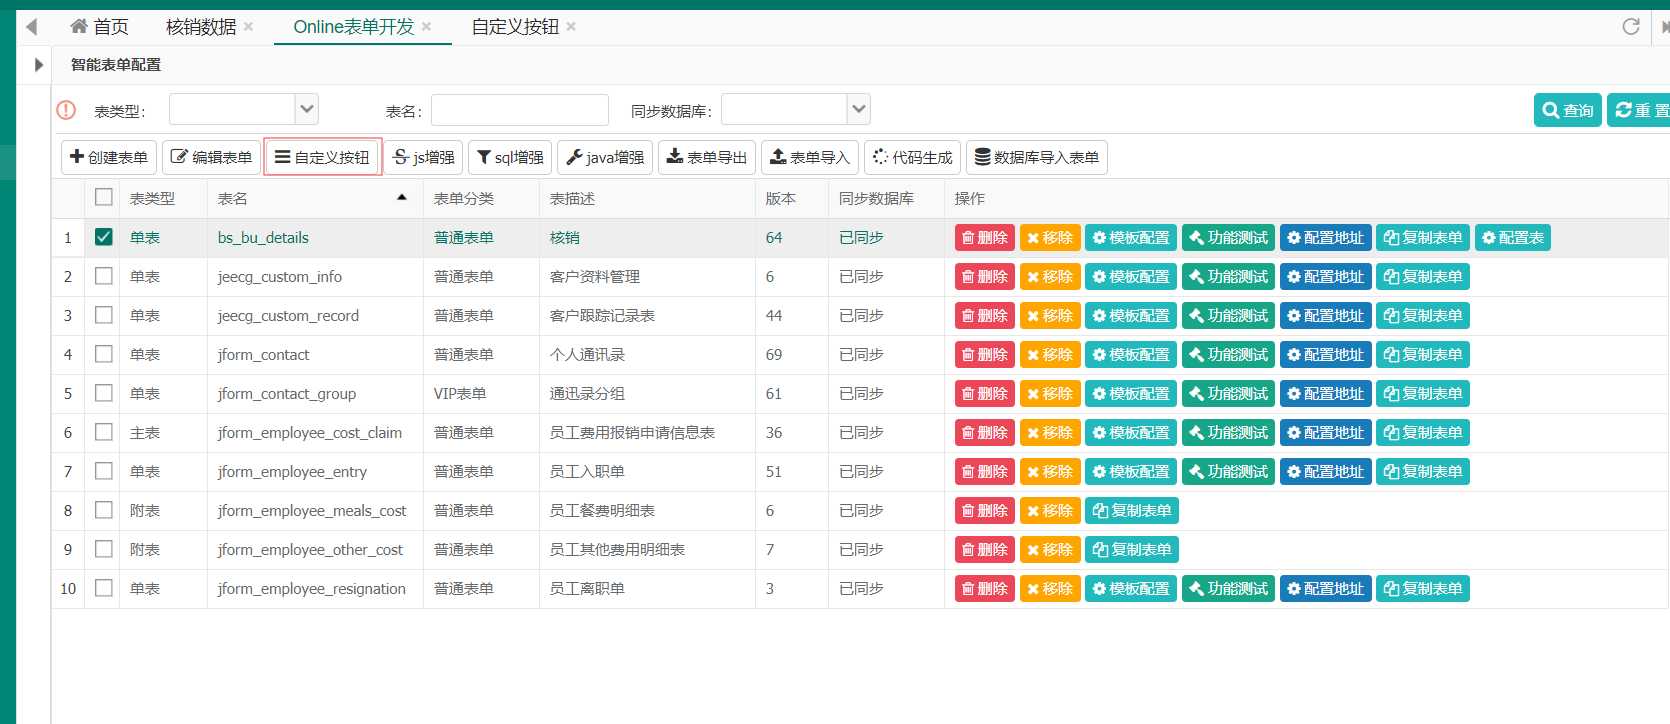The image size is (1670, 724).
Task: Close the 核销数据 tab
Action: (249, 26)
